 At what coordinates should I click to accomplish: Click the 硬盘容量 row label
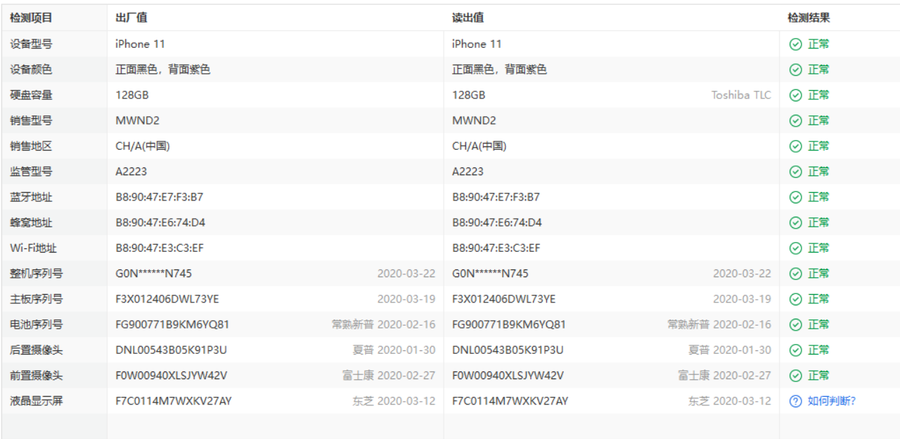[x=31, y=95]
